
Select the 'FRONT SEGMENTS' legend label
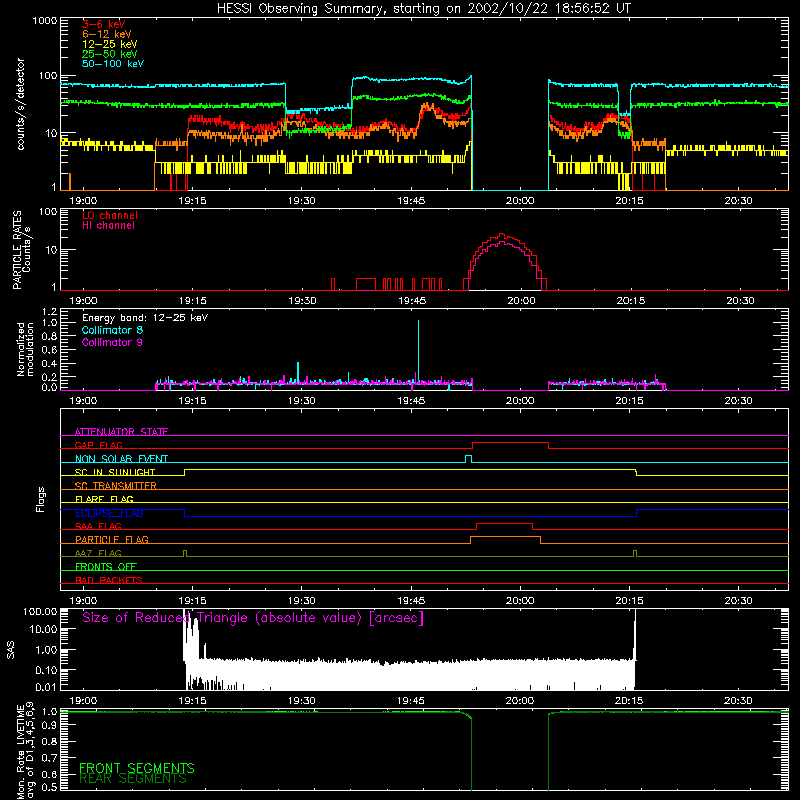pyautogui.click(x=137, y=768)
